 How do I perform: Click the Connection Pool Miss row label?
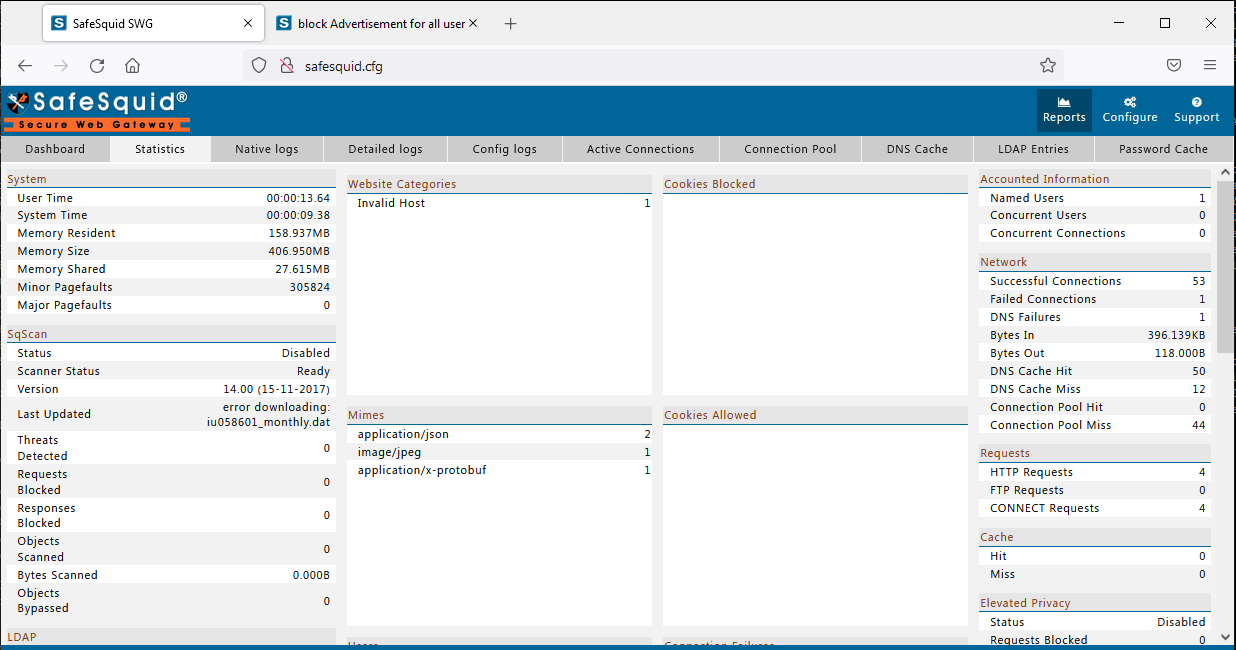pos(1051,425)
